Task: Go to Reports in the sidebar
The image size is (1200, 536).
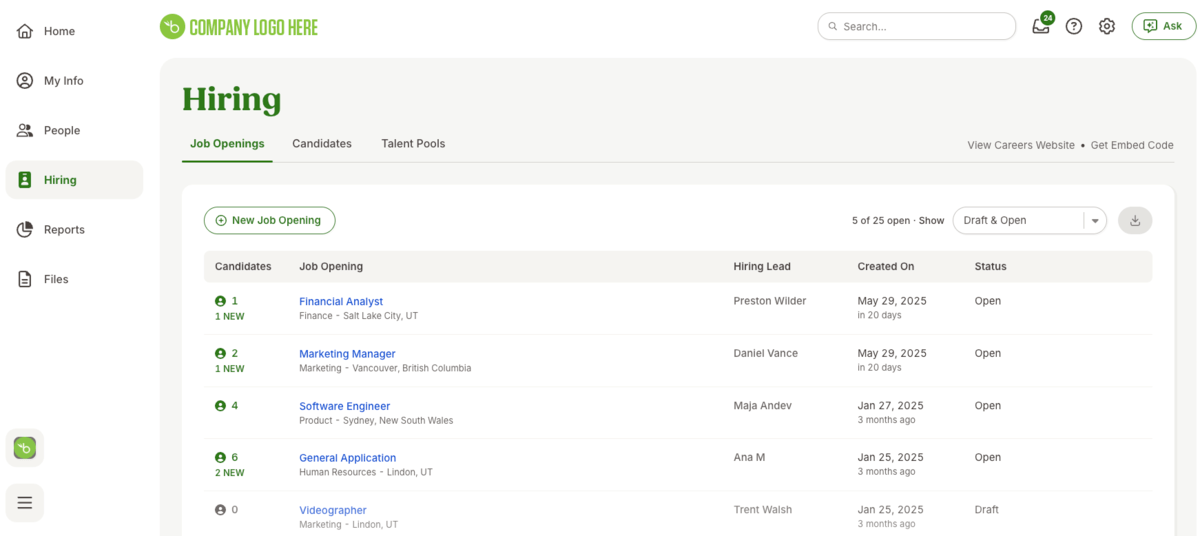Action: (x=64, y=230)
